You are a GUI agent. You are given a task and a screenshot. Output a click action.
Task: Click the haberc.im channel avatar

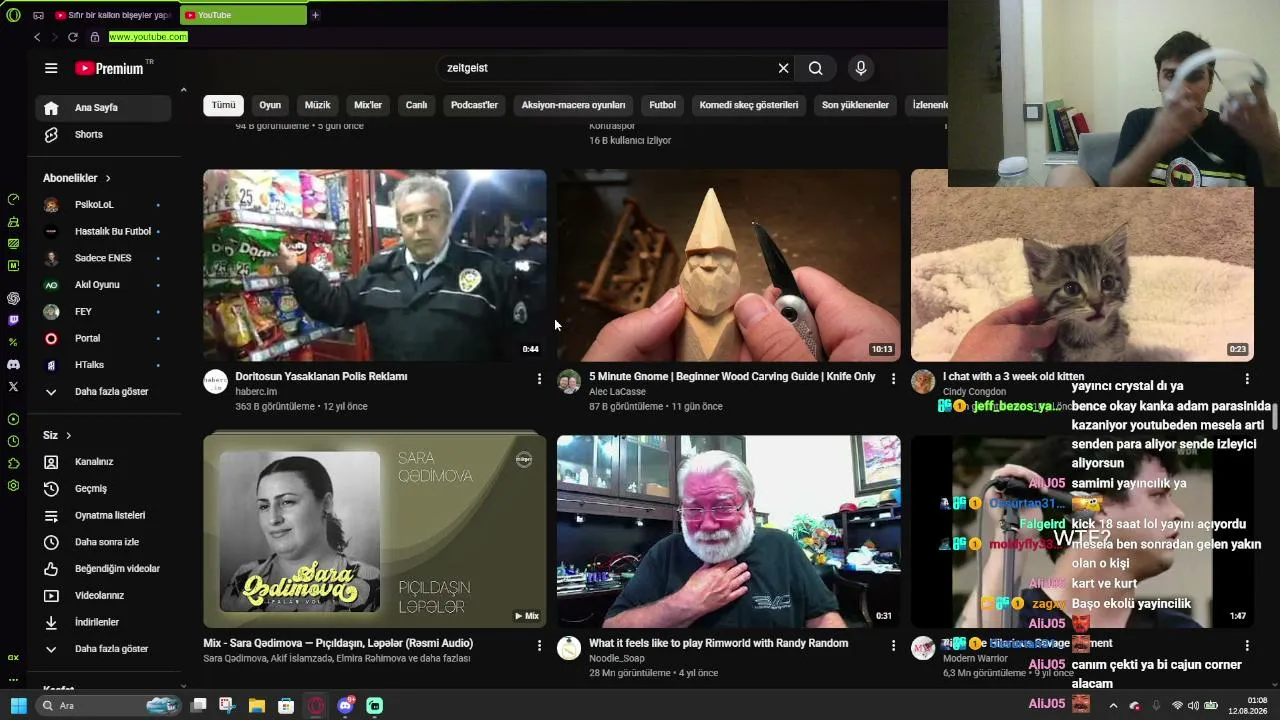pos(216,382)
